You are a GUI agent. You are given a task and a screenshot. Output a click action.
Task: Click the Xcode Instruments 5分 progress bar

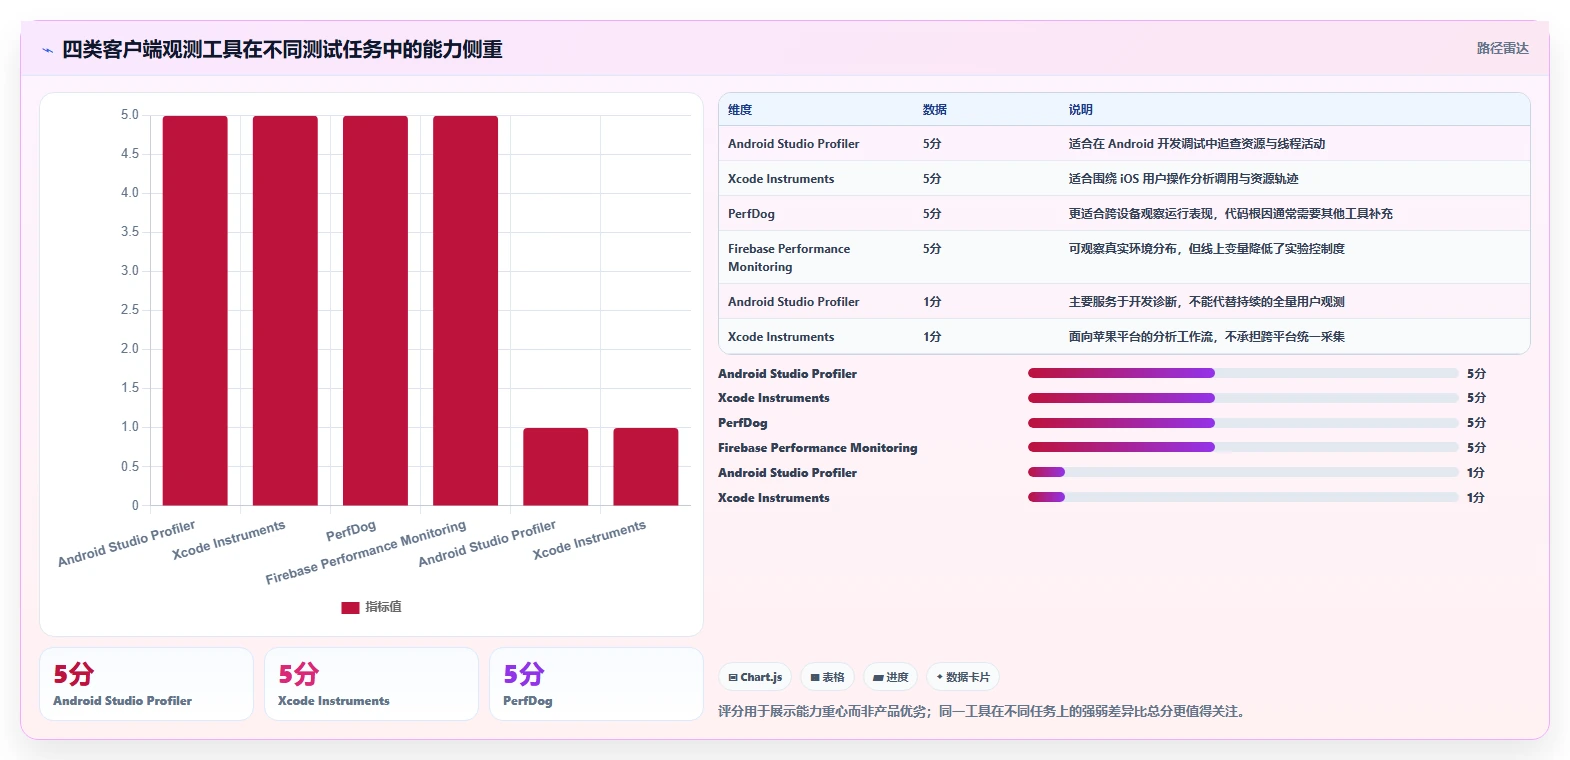1243,398
